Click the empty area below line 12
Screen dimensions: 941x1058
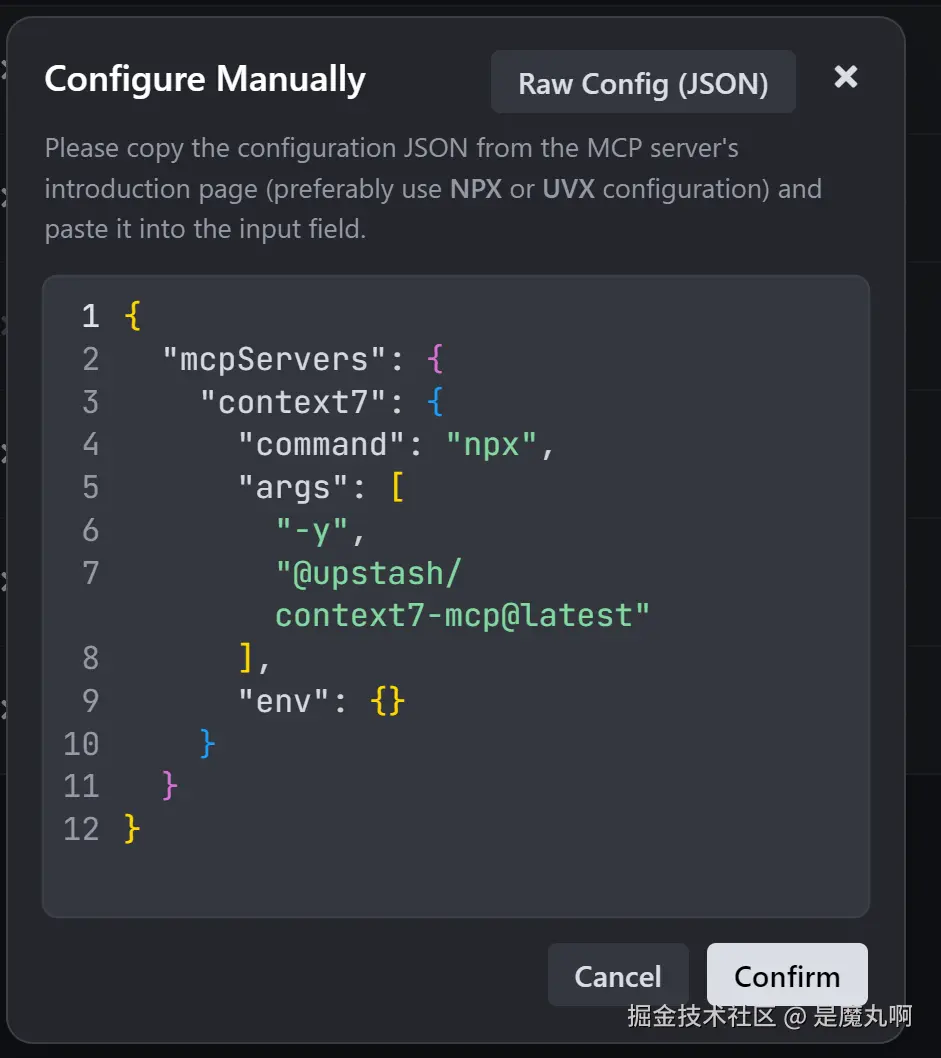click(x=455, y=879)
